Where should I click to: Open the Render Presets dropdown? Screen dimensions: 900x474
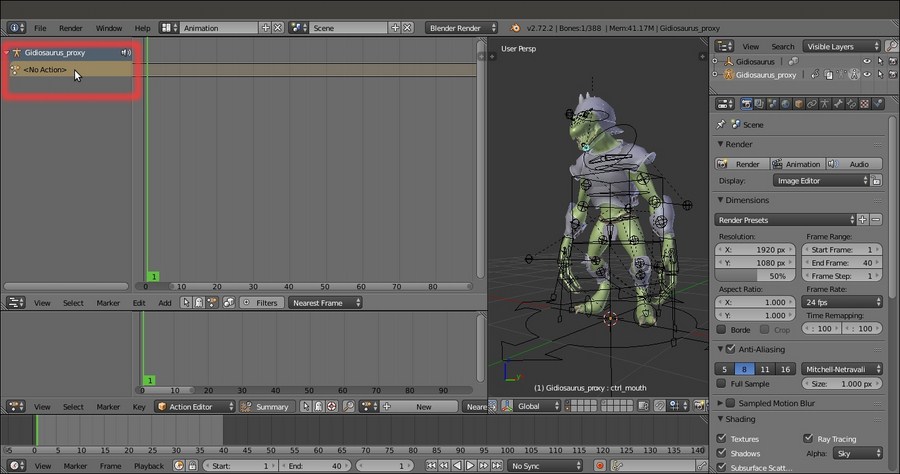pyautogui.click(x=785, y=220)
